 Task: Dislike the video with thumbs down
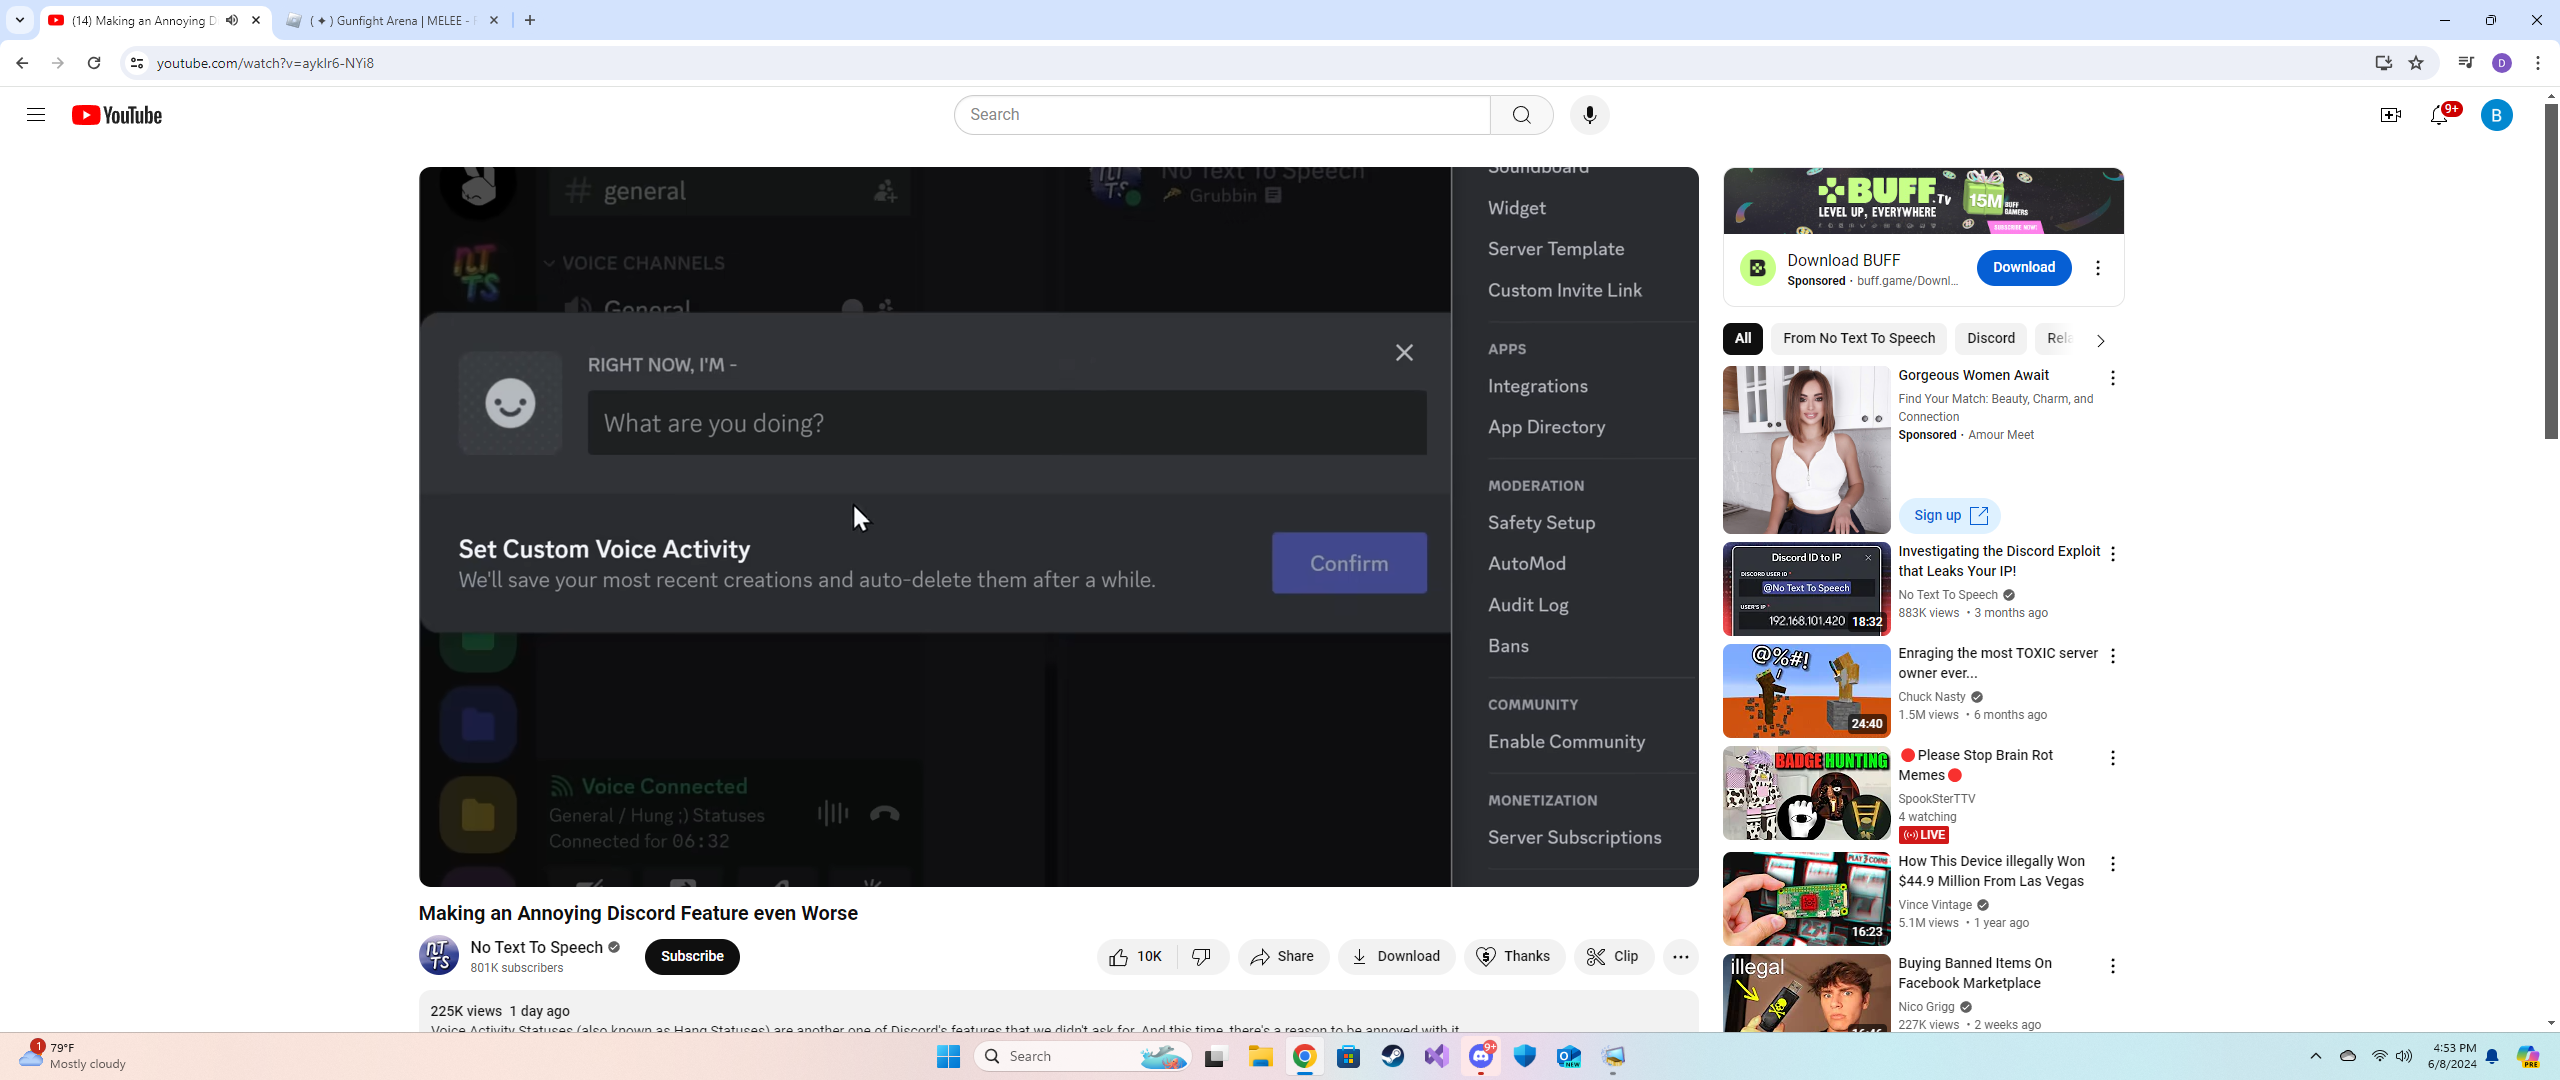[x=1202, y=957]
